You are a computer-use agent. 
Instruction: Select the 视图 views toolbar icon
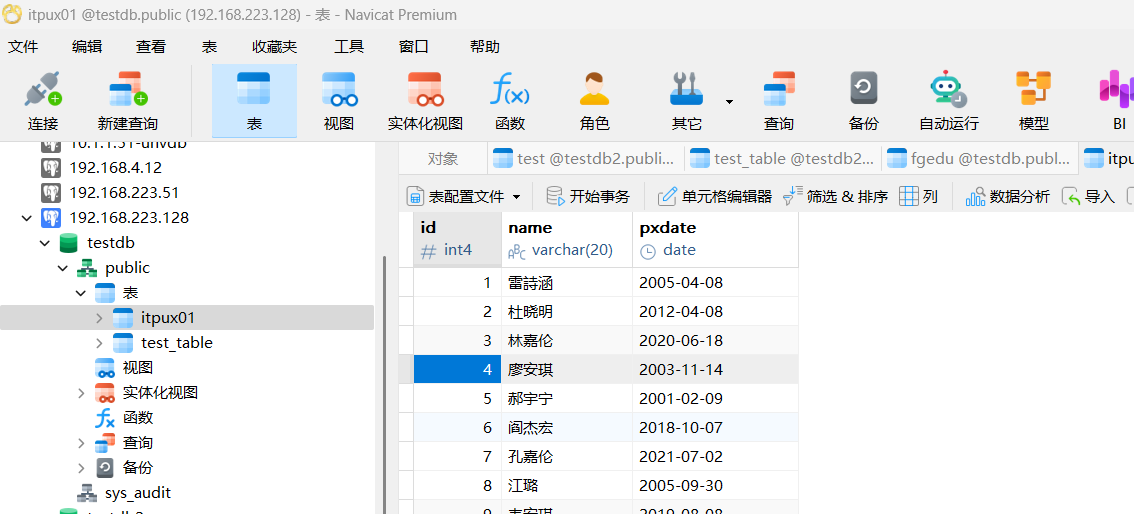(x=339, y=101)
